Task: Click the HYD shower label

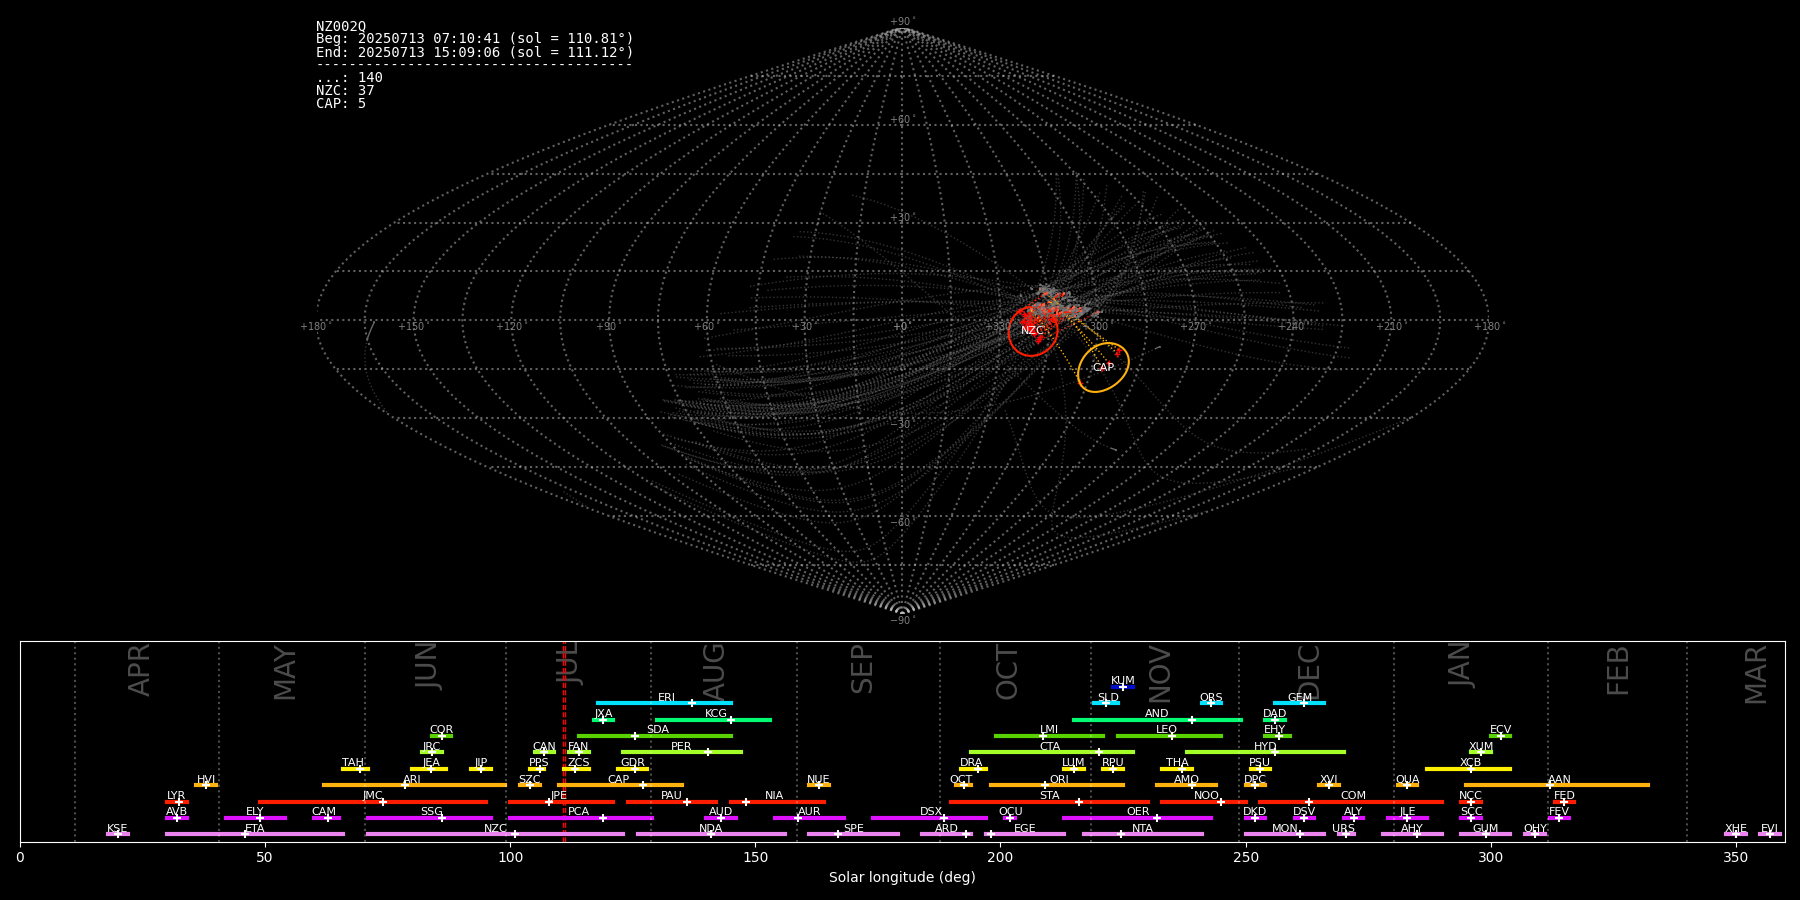Action: click(1265, 746)
